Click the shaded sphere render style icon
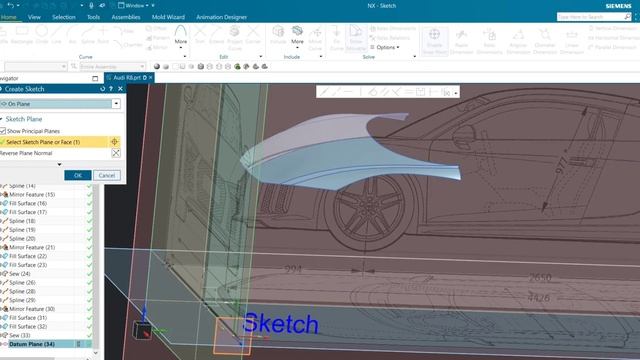 pyautogui.click(x=157, y=67)
